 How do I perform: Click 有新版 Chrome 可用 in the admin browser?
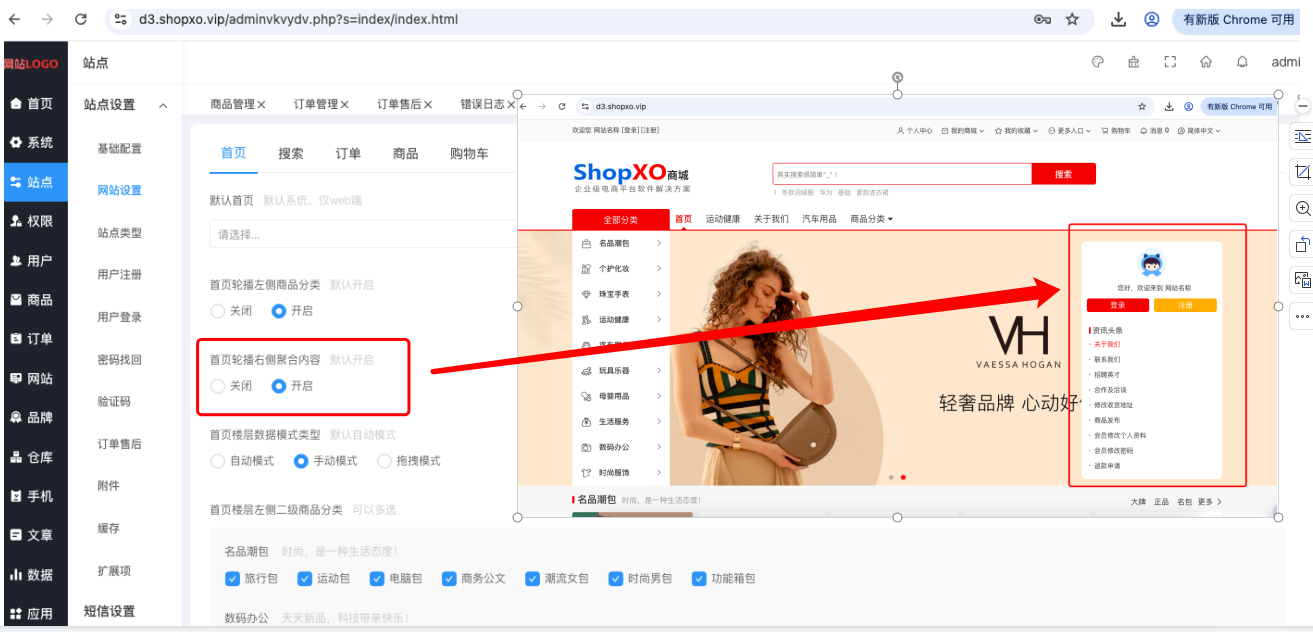click(x=1239, y=19)
